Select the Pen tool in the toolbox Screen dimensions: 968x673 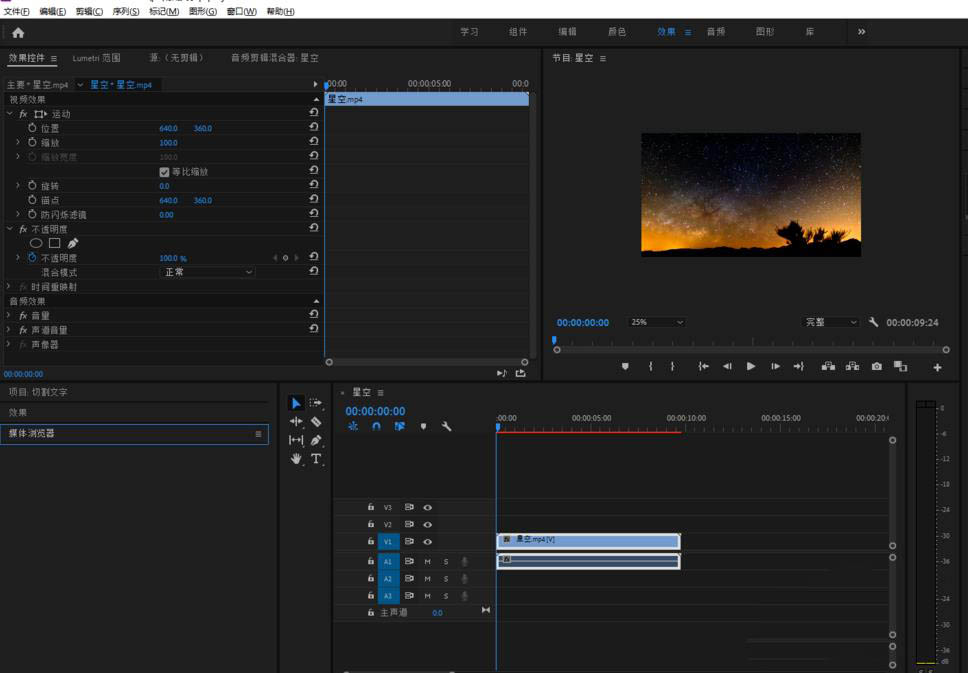(x=316, y=440)
